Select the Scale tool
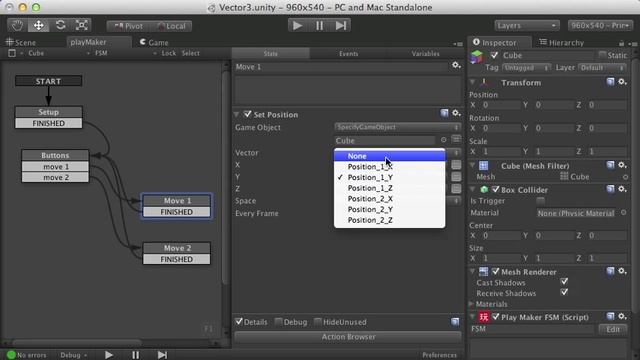The width and height of the screenshot is (640, 360). 82,25
